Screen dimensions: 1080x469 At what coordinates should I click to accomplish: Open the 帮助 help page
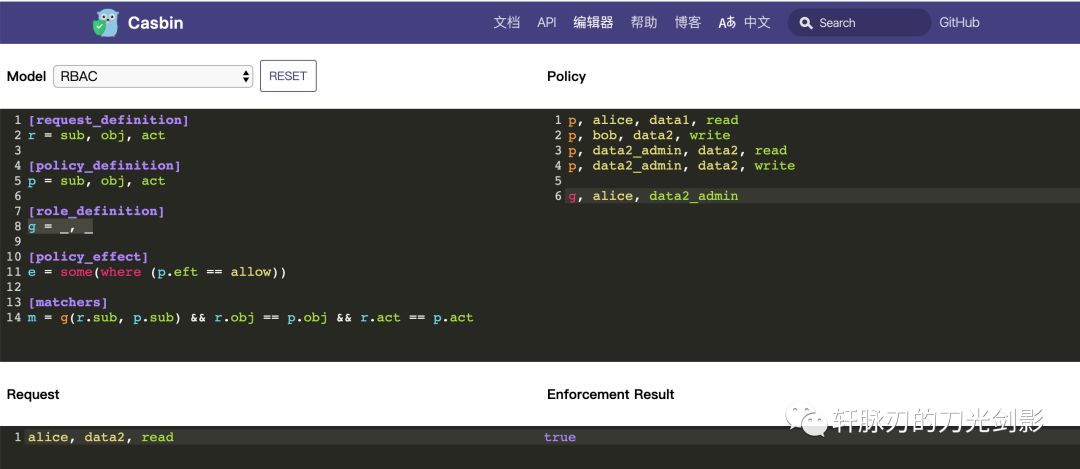(x=644, y=23)
